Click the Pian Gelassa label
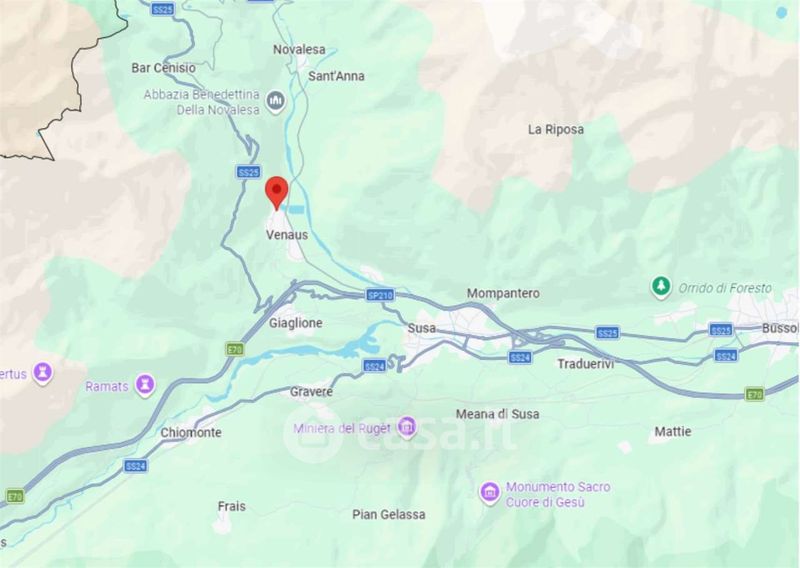Viewport: 800px width, 568px height. 389,514
